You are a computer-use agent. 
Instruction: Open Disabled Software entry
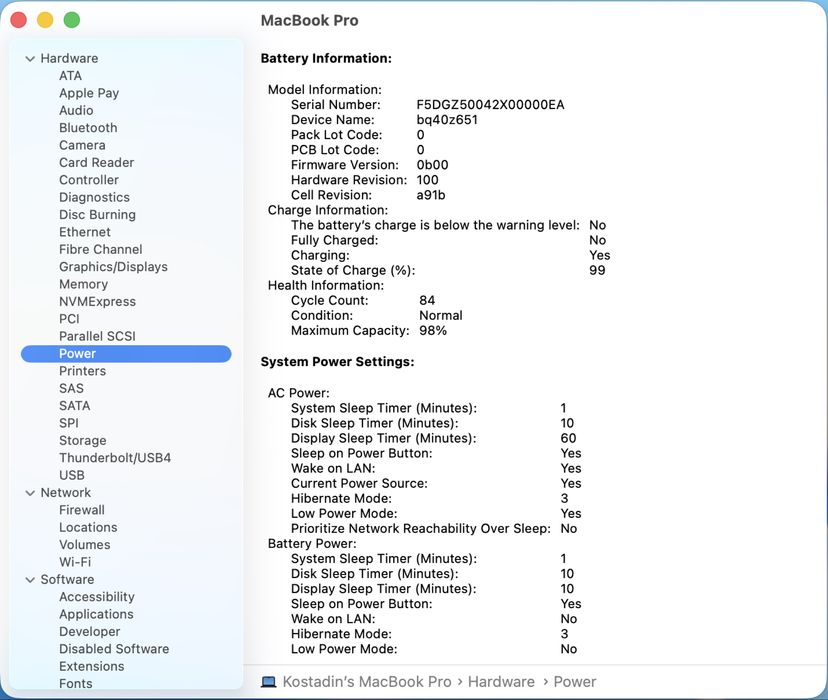click(x=114, y=649)
